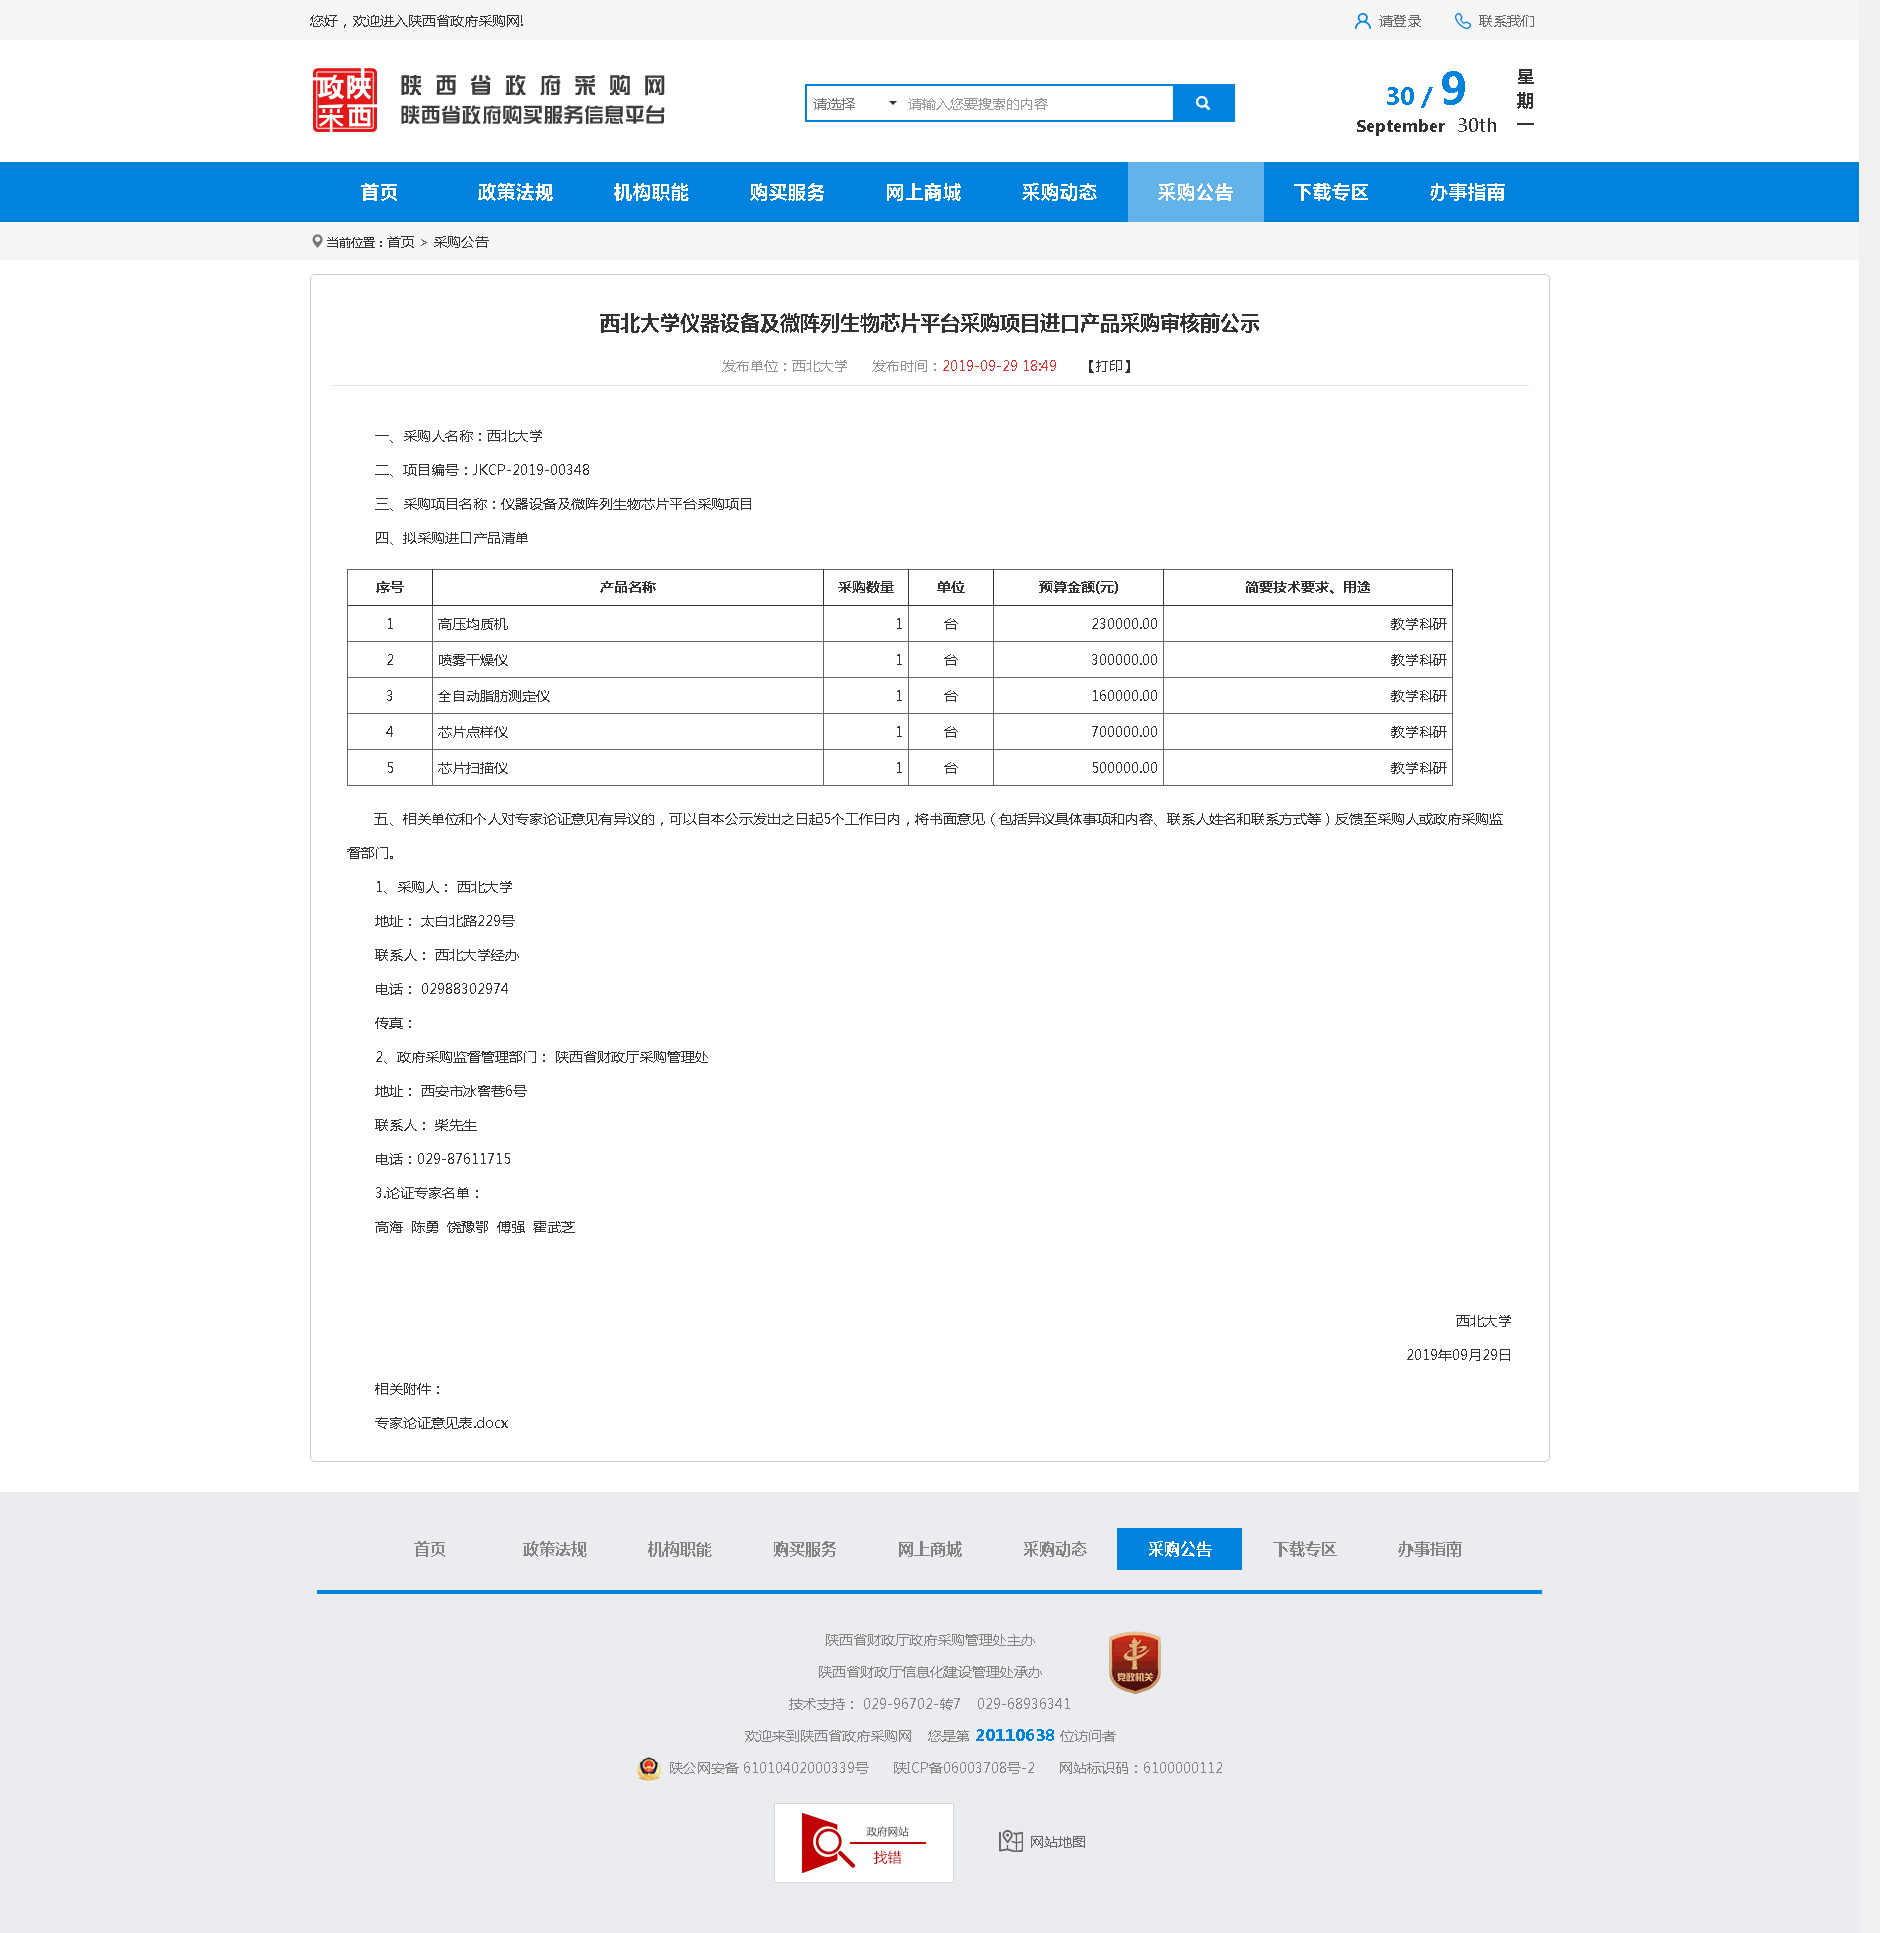Click table cell 全自动脂肪测定仪
This screenshot has height=1933, width=1880.
click(x=628, y=696)
